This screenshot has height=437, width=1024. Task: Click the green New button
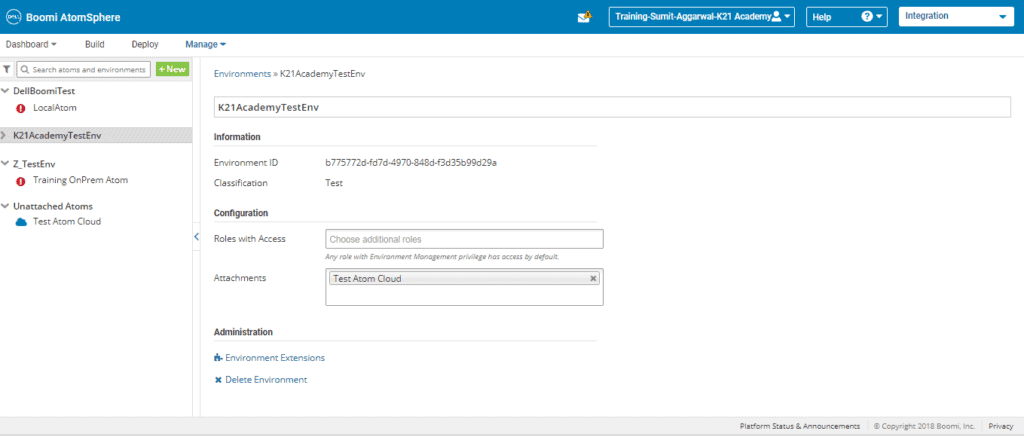172,69
